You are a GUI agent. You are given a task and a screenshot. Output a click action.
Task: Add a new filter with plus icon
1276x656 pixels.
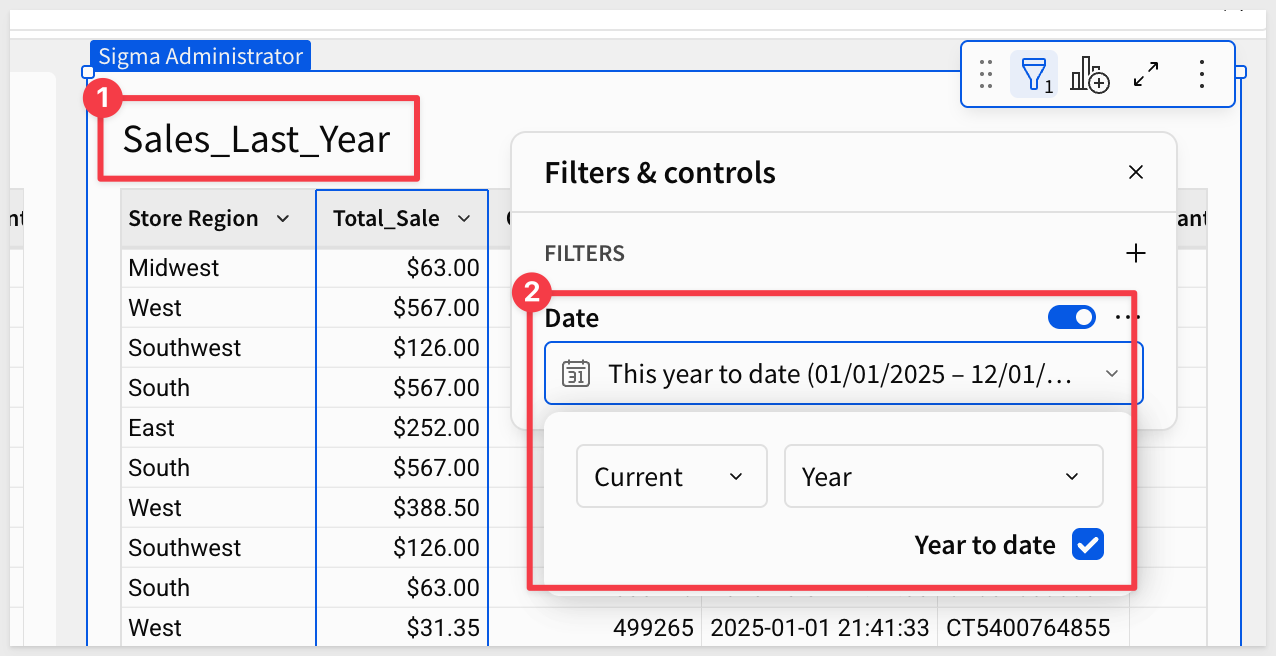pos(1135,253)
